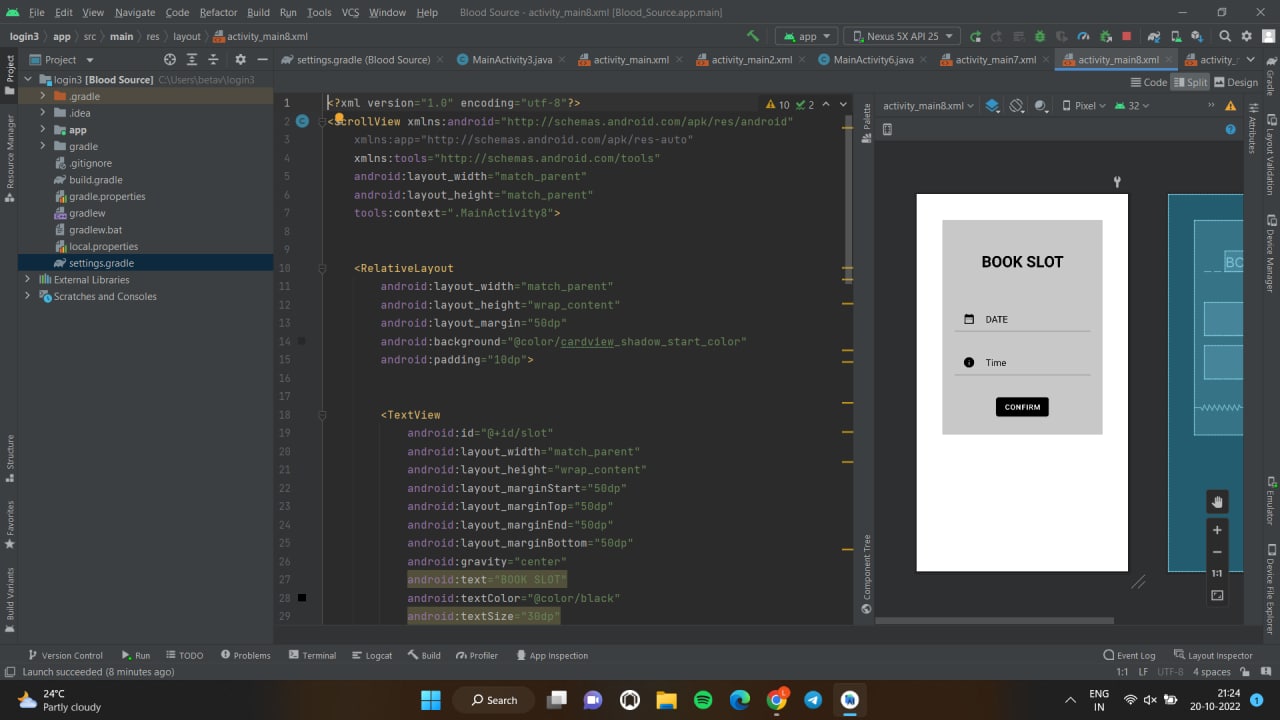Viewport: 1280px width, 720px height.
Task: Click the UTF-8 encoding status entry
Action: (1169, 672)
